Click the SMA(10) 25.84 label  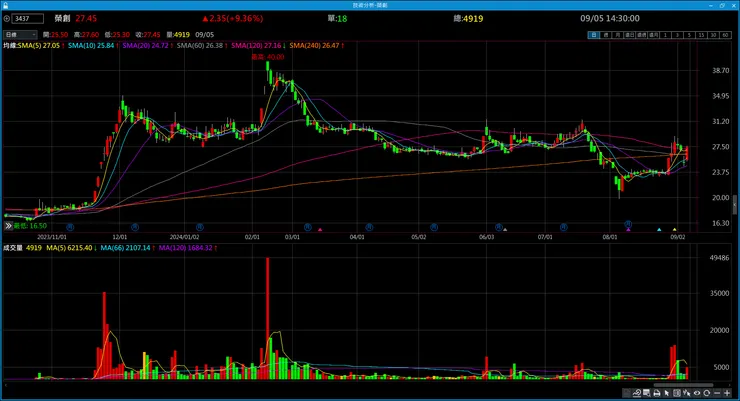point(92,46)
